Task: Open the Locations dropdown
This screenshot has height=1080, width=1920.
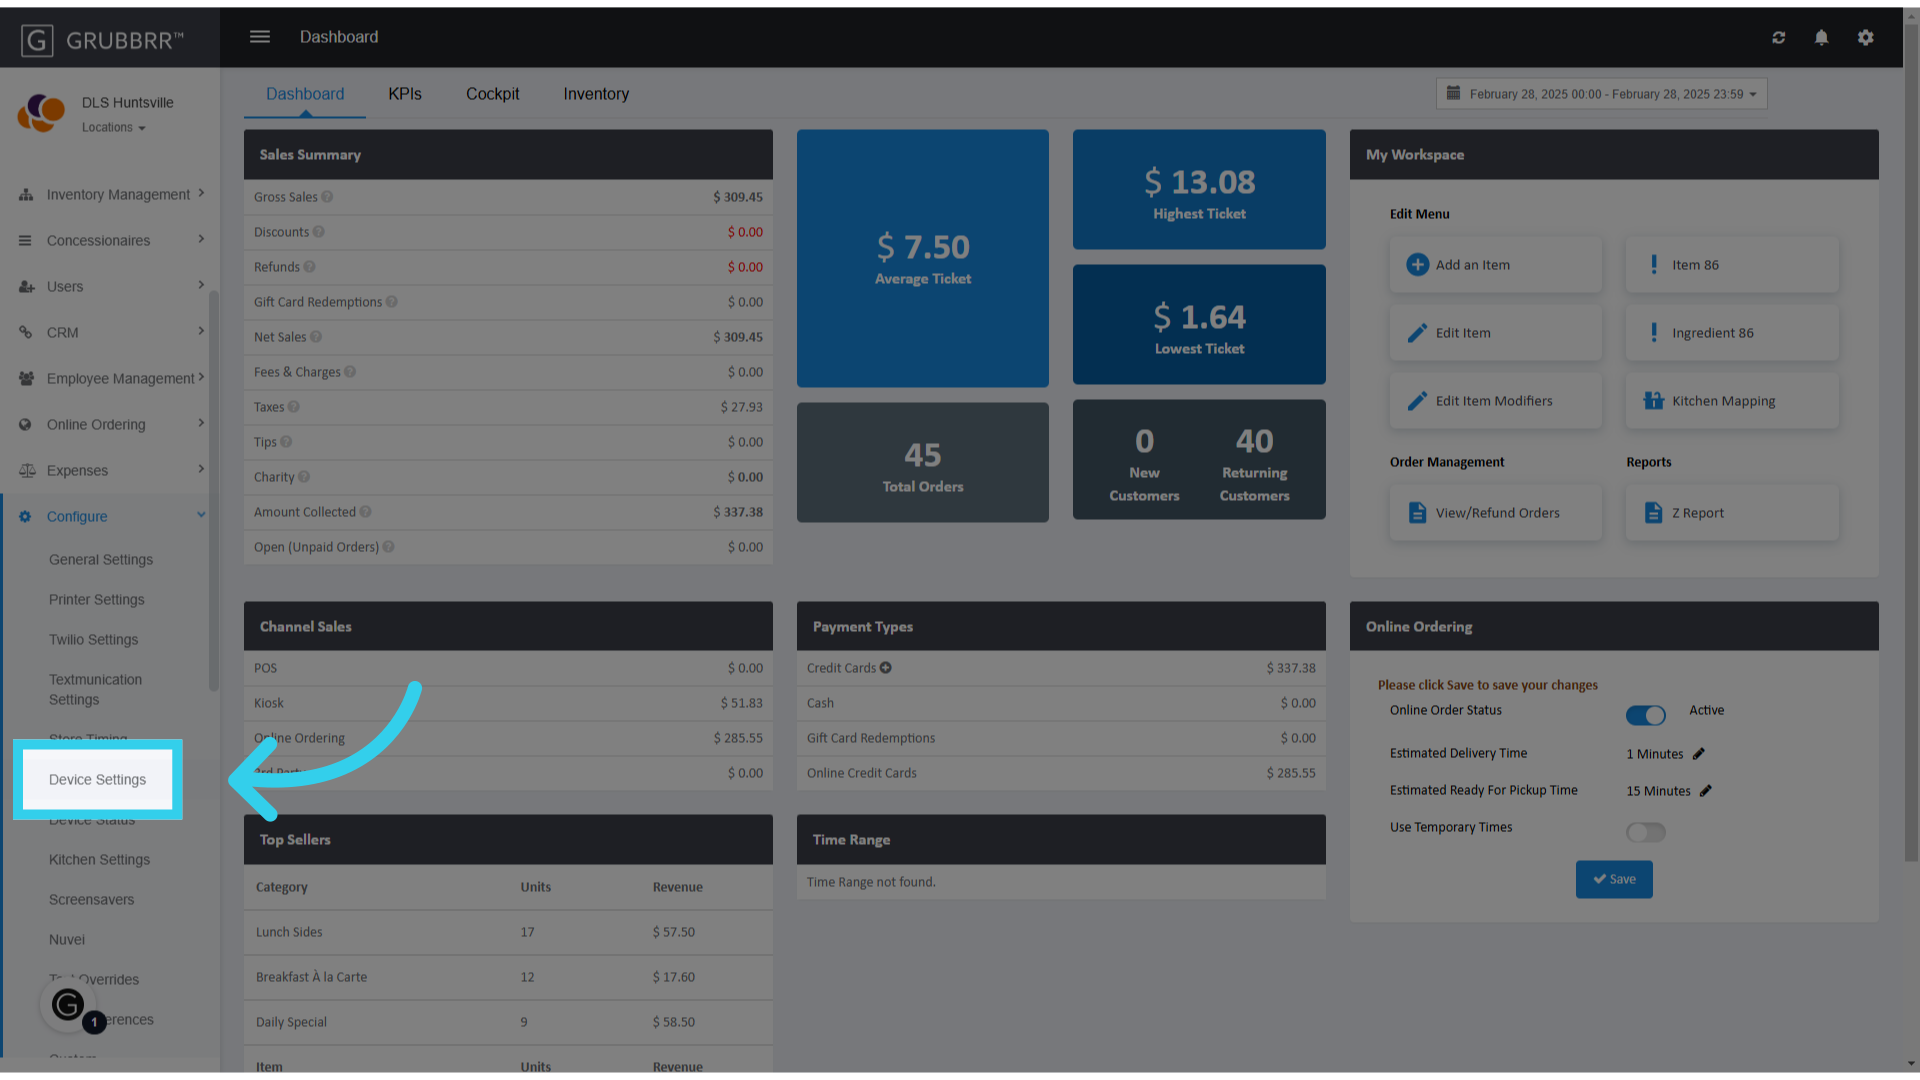Action: click(x=113, y=128)
